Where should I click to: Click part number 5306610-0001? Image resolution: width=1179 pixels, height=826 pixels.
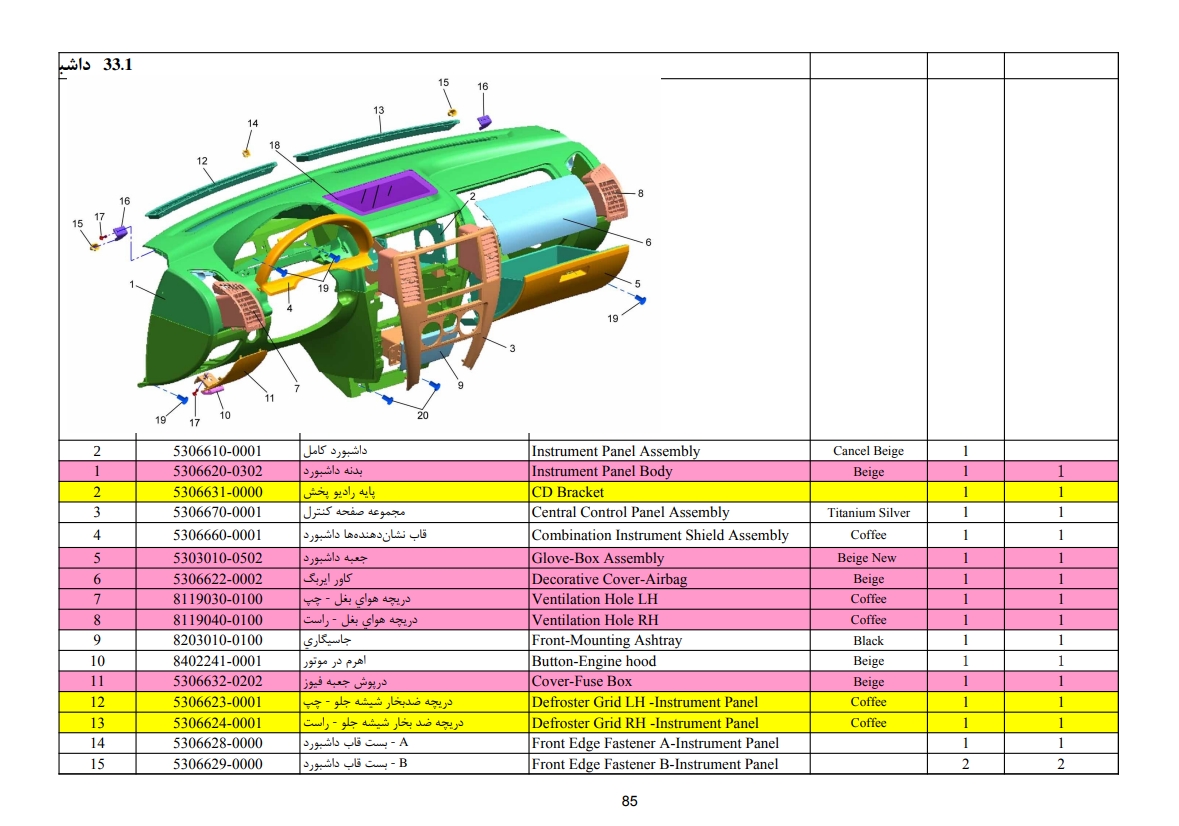(x=217, y=451)
